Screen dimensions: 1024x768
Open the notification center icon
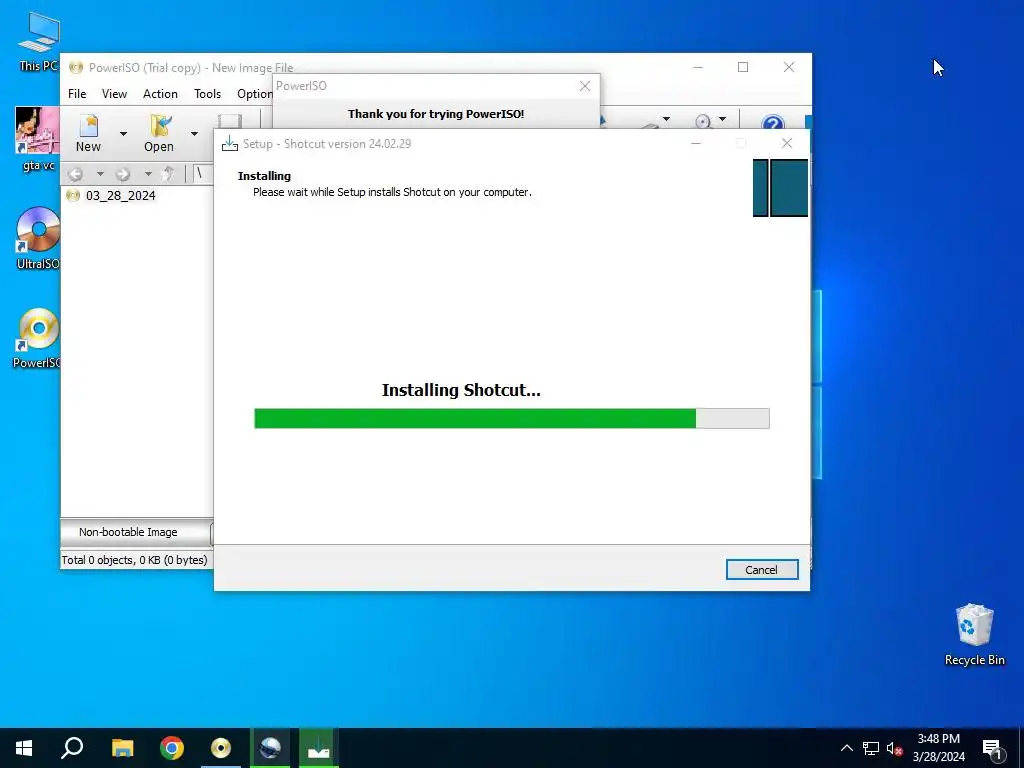tap(993, 750)
